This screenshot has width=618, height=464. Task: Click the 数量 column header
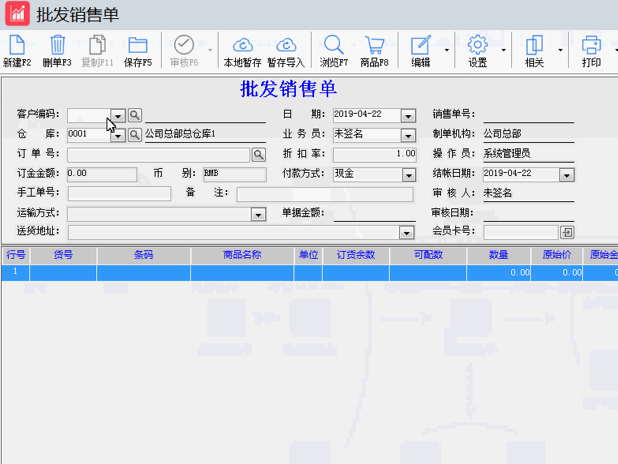point(499,255)
